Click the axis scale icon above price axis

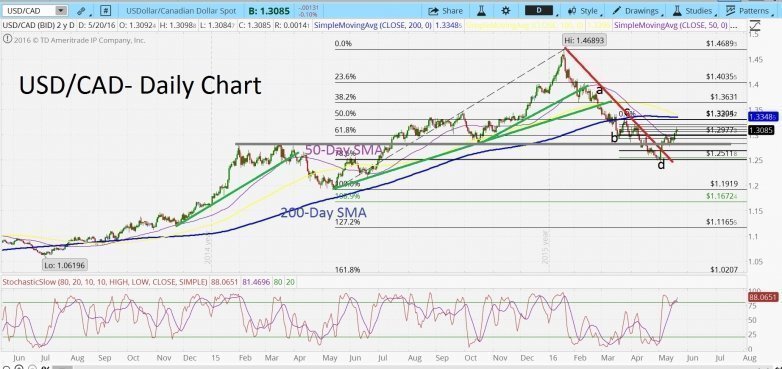(754, 25)
